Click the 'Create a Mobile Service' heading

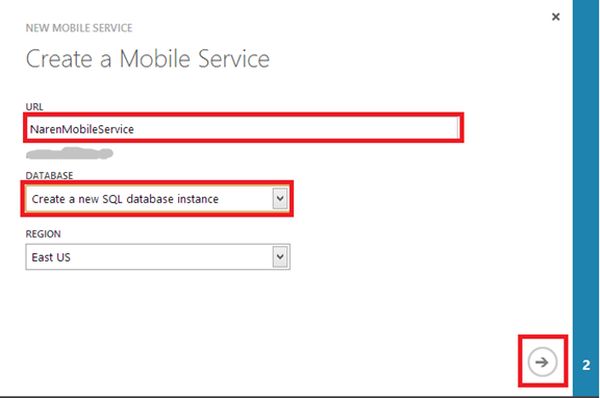pyautogui.click(x=148, y=59)
